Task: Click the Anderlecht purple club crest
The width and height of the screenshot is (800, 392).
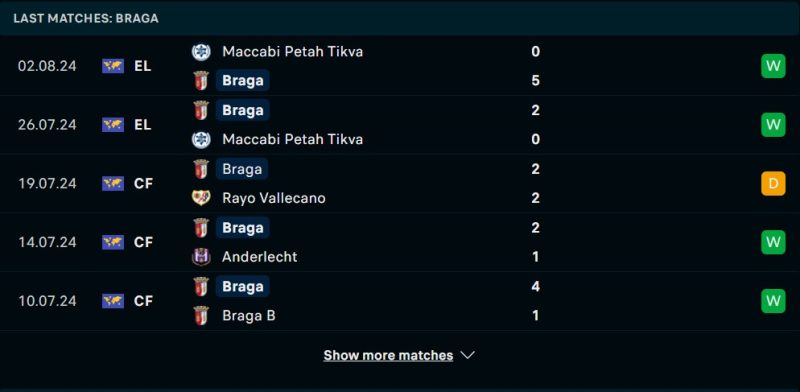Action: pos(201,256)
